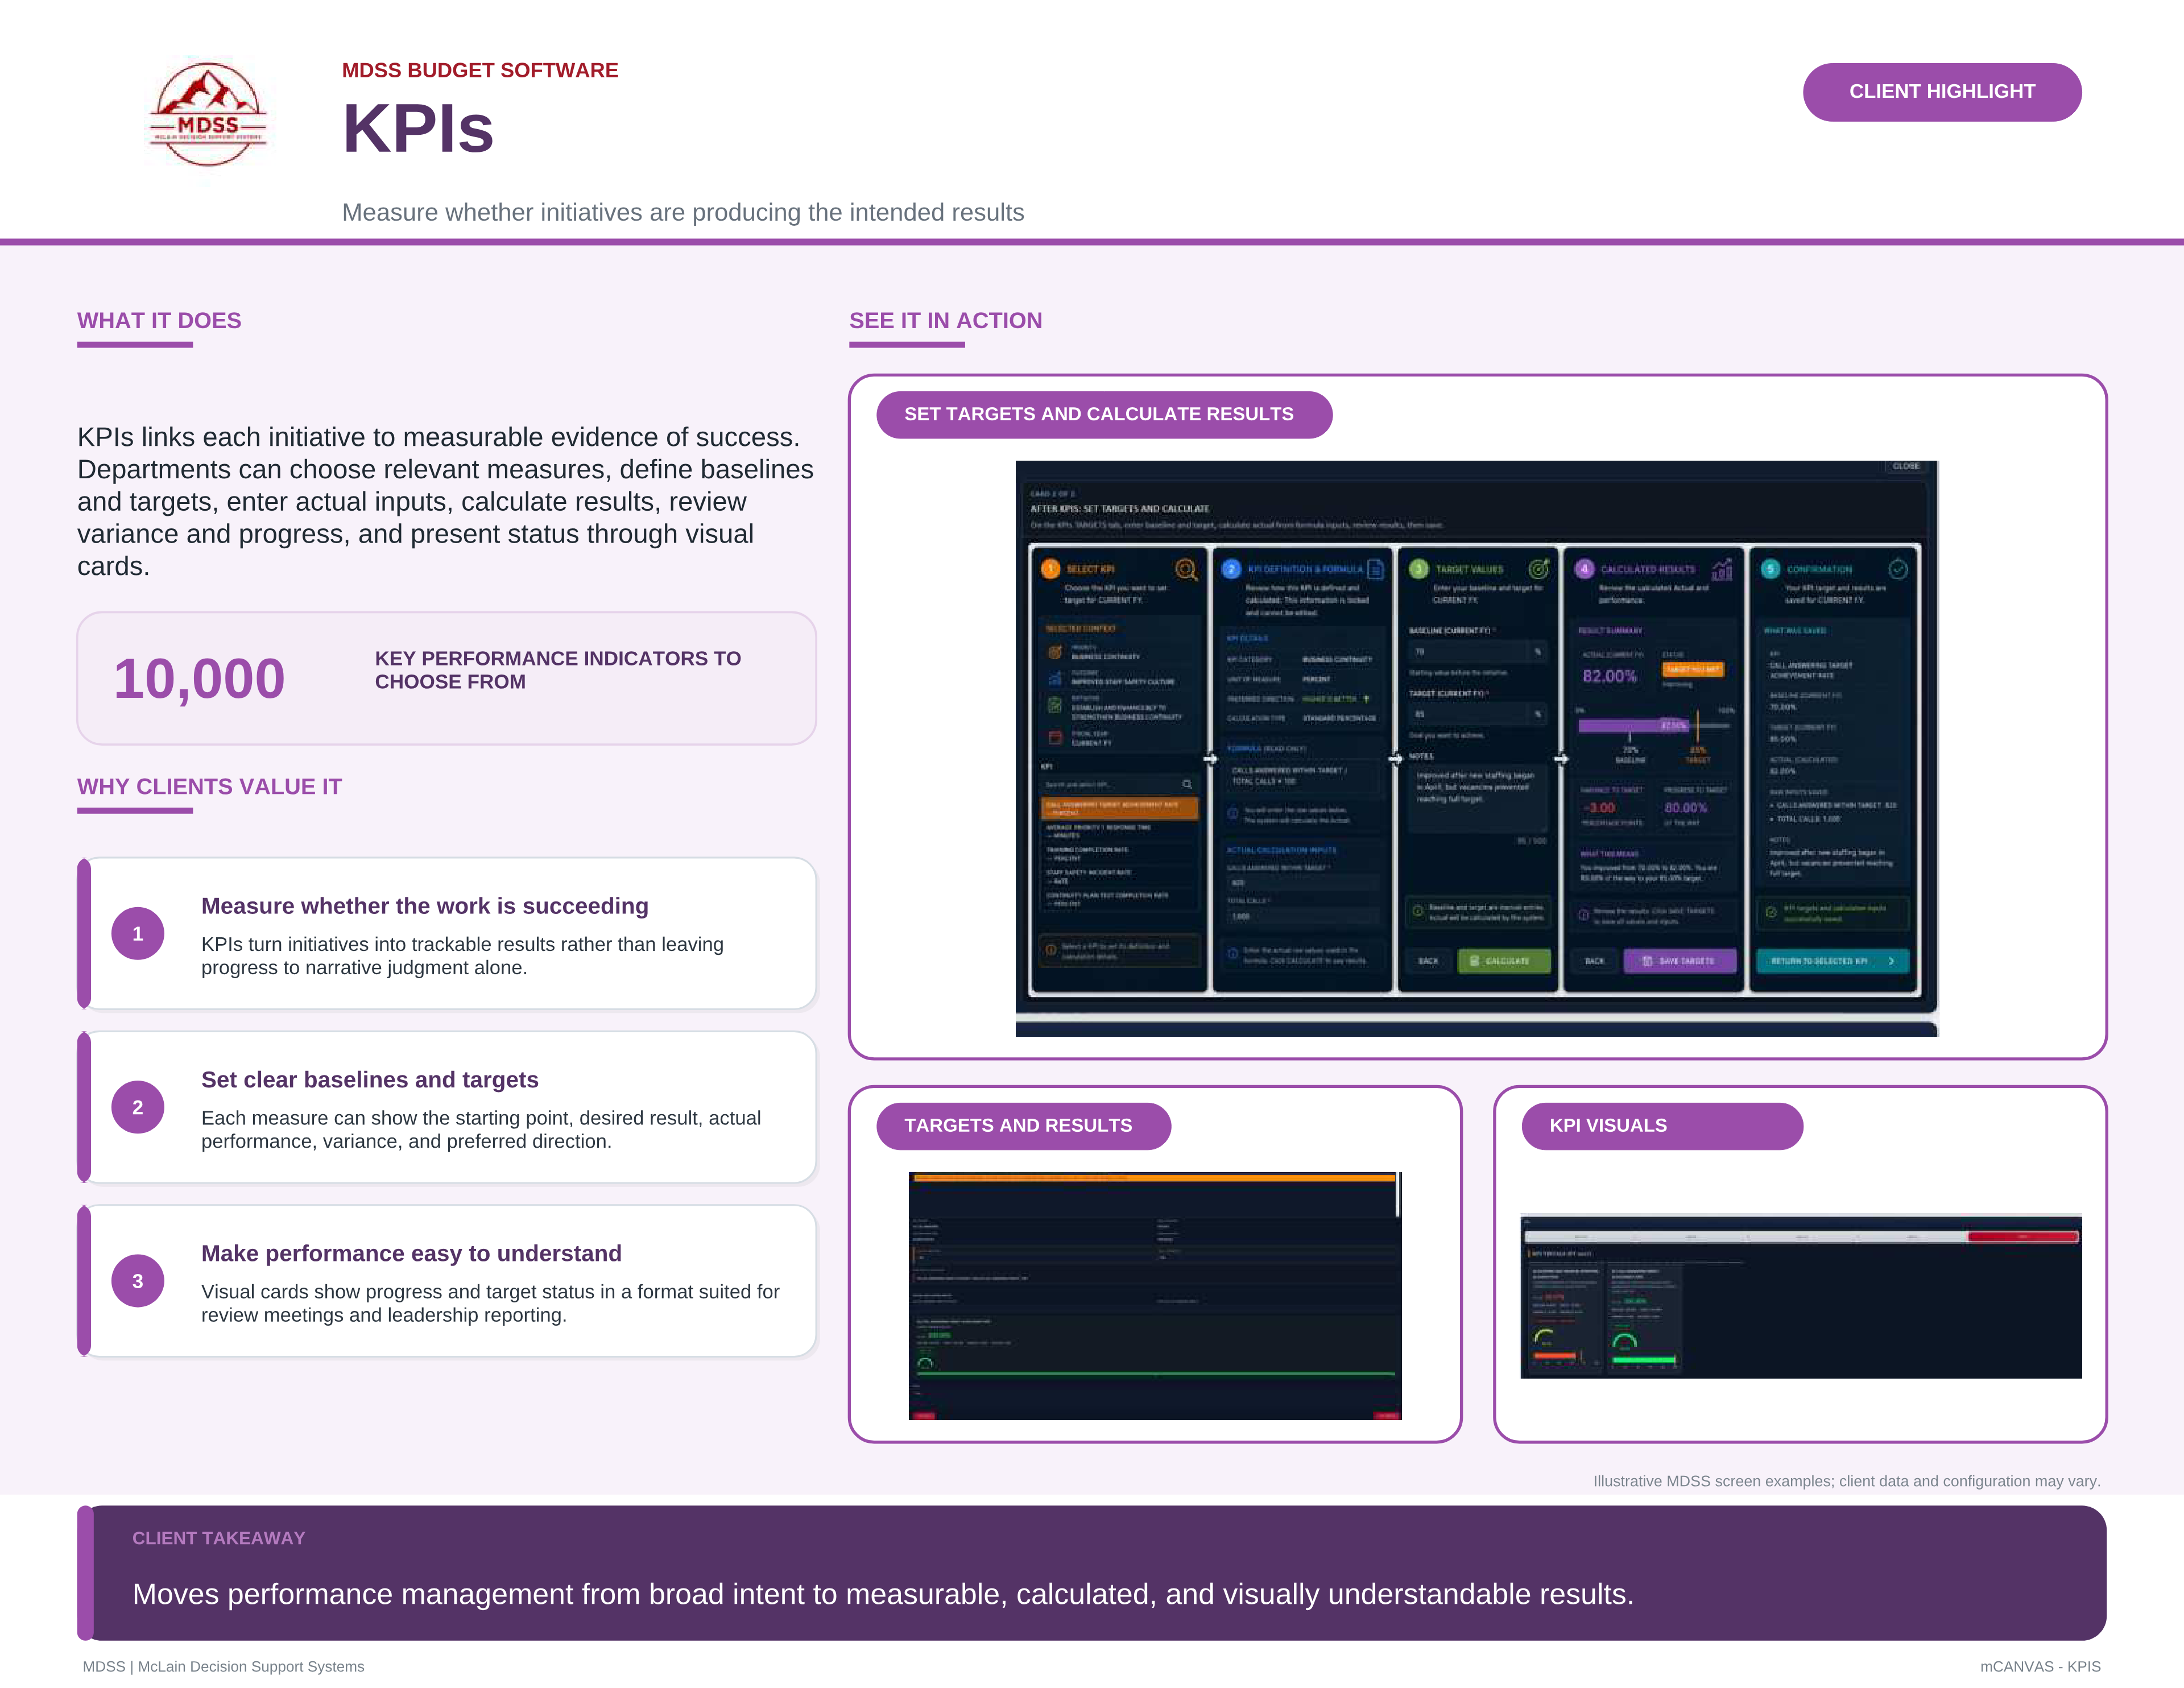Screen dimensions: 2184x1688
Task: Click the Target (Current FY) input field
Action: point(1477,714)
